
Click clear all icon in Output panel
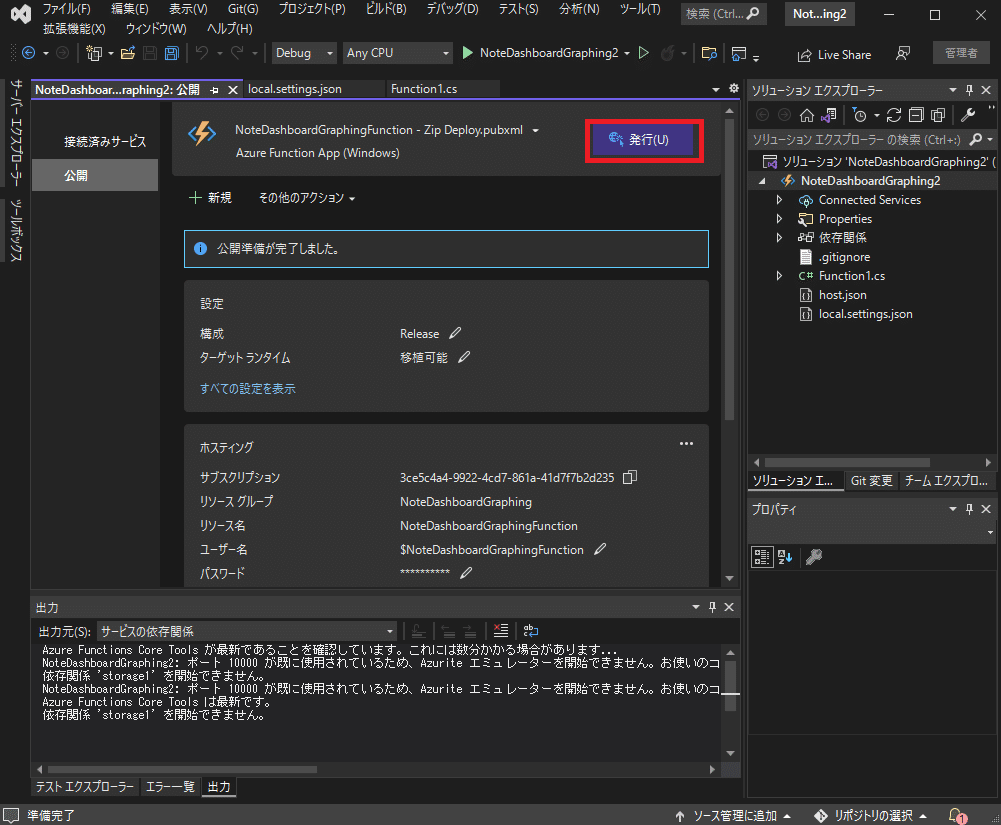click(500, 631)
